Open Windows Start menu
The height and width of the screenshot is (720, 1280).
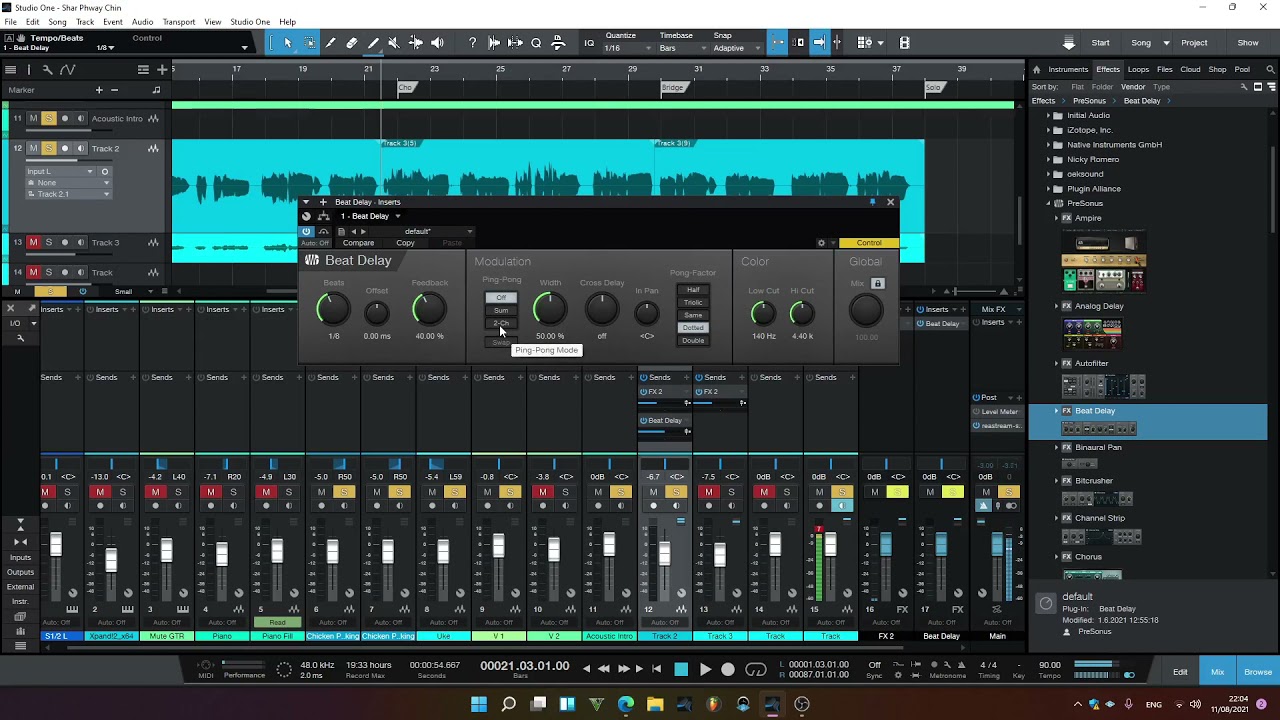(479, 704)
